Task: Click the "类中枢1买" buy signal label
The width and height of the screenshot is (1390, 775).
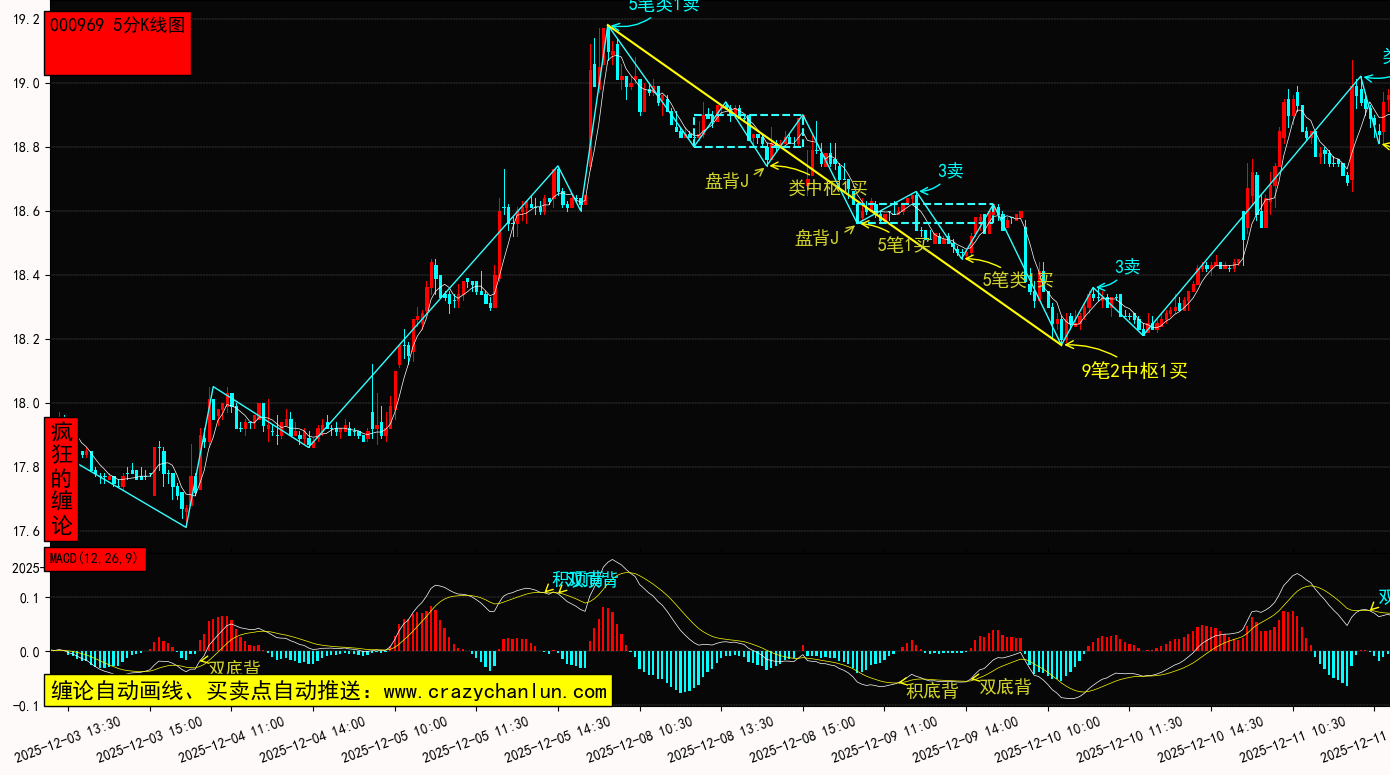Action: [x=827, y=187]
